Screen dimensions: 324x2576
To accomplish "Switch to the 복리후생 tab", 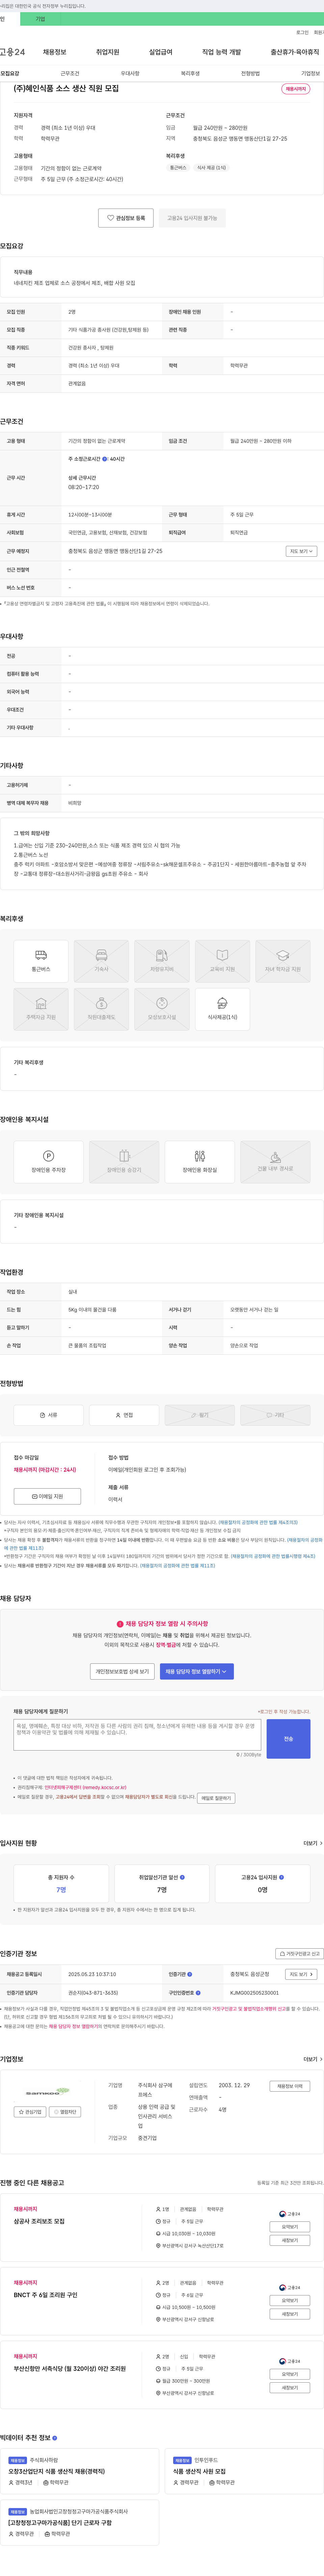I will (190, 73).
